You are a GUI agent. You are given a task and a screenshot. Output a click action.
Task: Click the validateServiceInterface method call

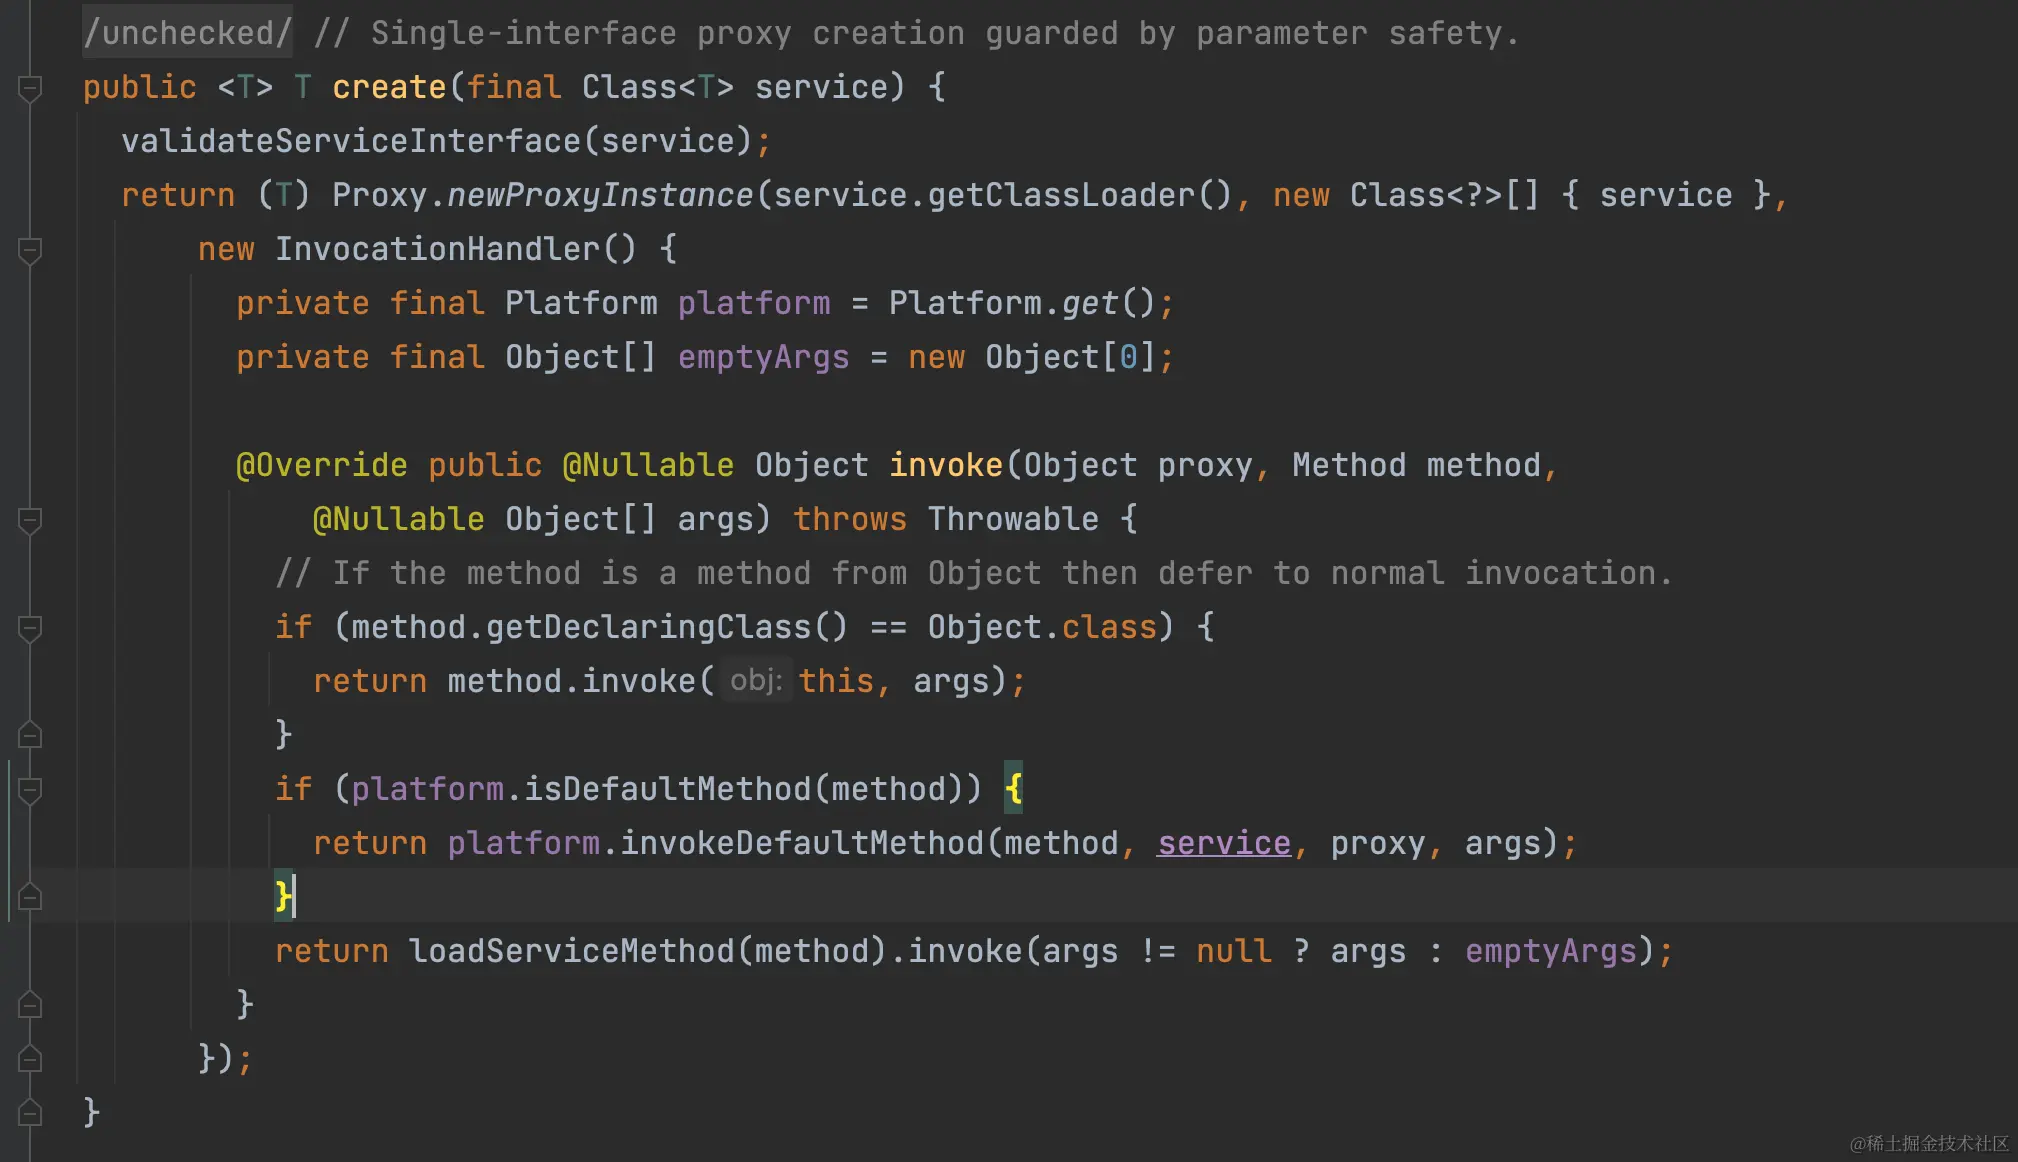click(x=350, y=141)
